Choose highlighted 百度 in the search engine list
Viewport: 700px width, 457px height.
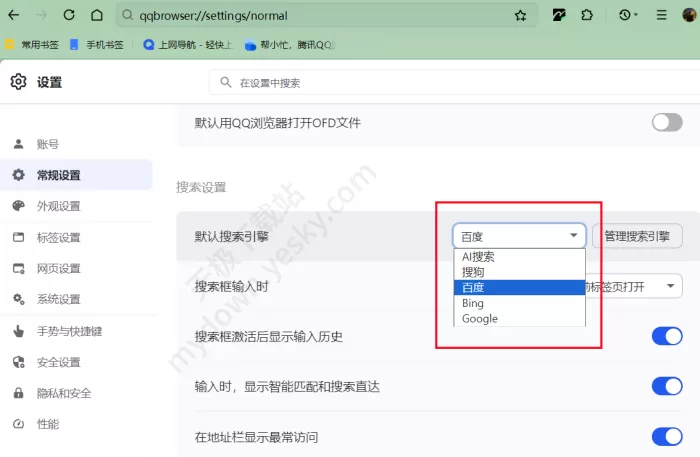click(519, 287)
